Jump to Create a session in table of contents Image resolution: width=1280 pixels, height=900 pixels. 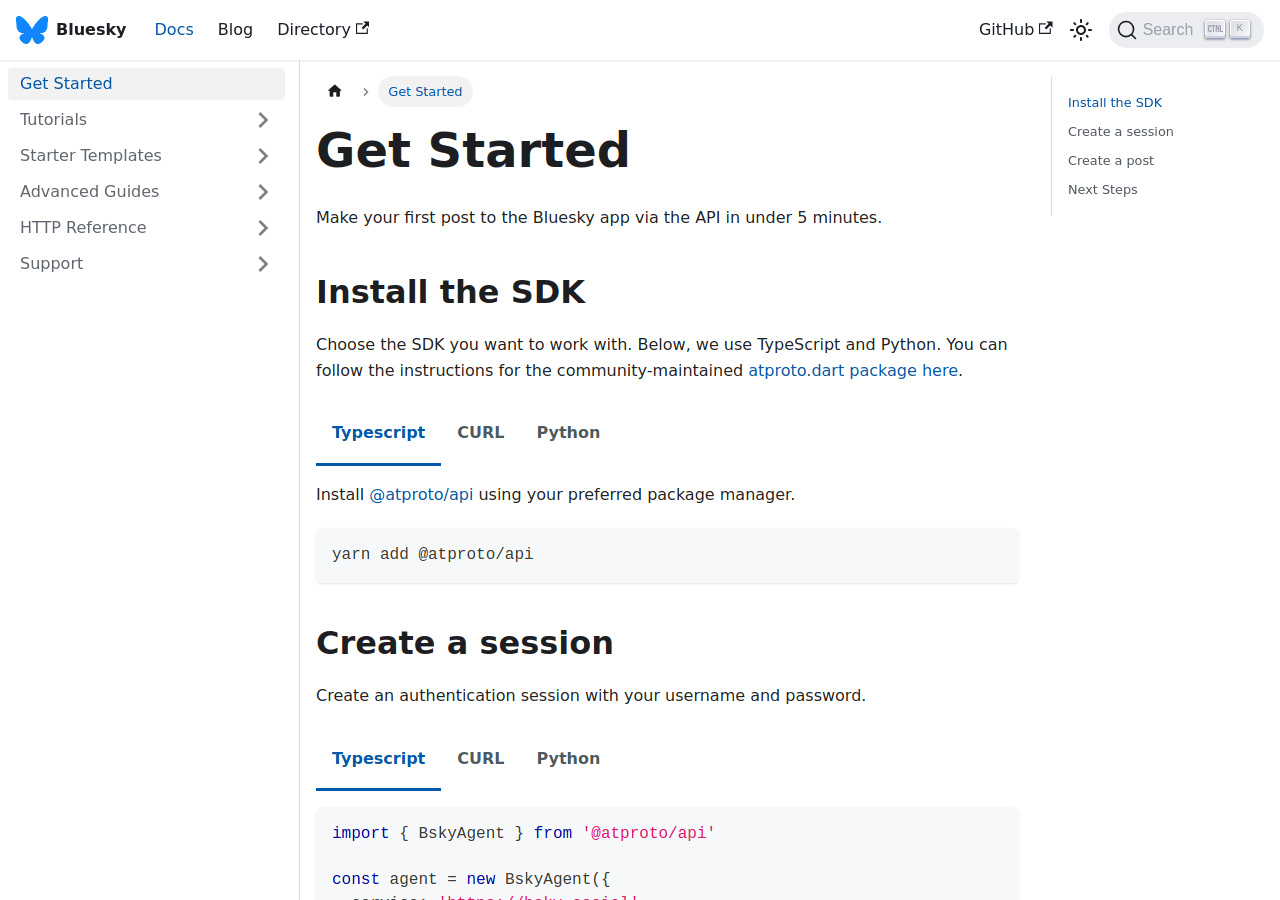pos(1121,132)
